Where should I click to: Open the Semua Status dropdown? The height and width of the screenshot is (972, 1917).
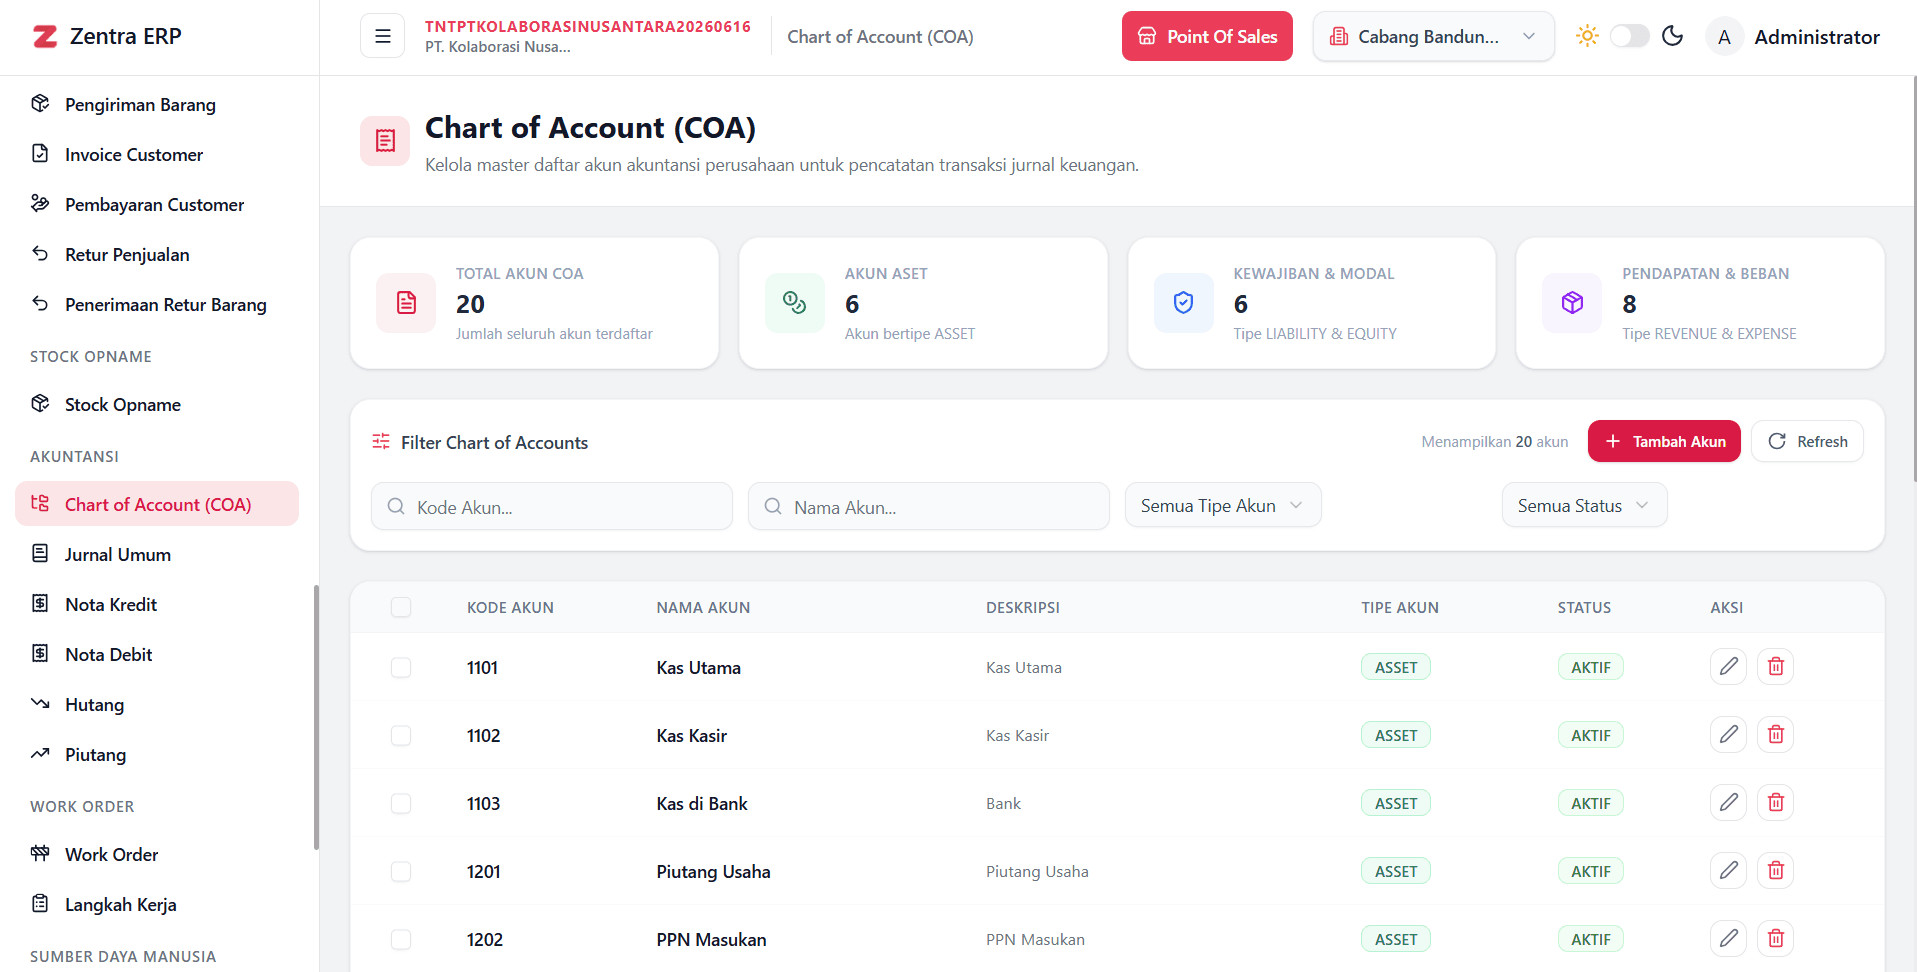1584,505
